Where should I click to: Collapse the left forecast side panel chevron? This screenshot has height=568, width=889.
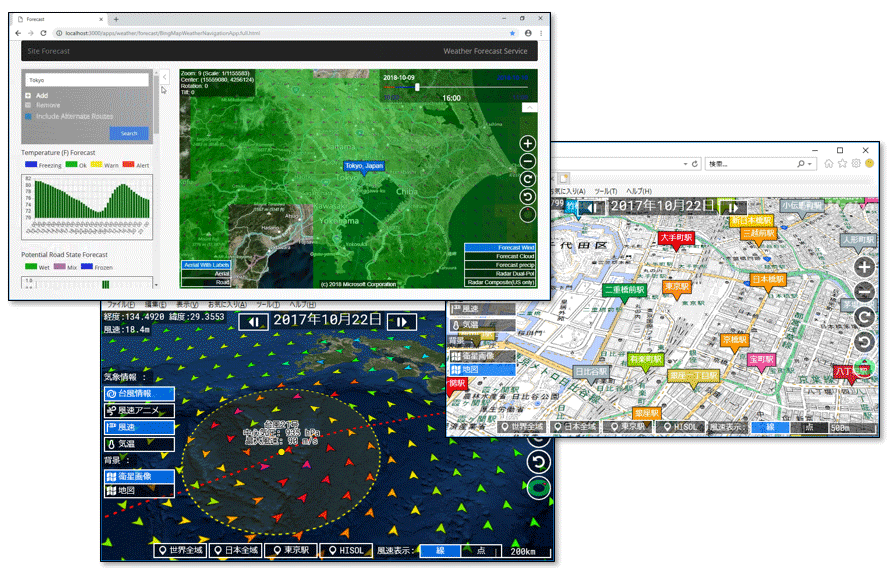pyautogui.click(x=165, y=77)
